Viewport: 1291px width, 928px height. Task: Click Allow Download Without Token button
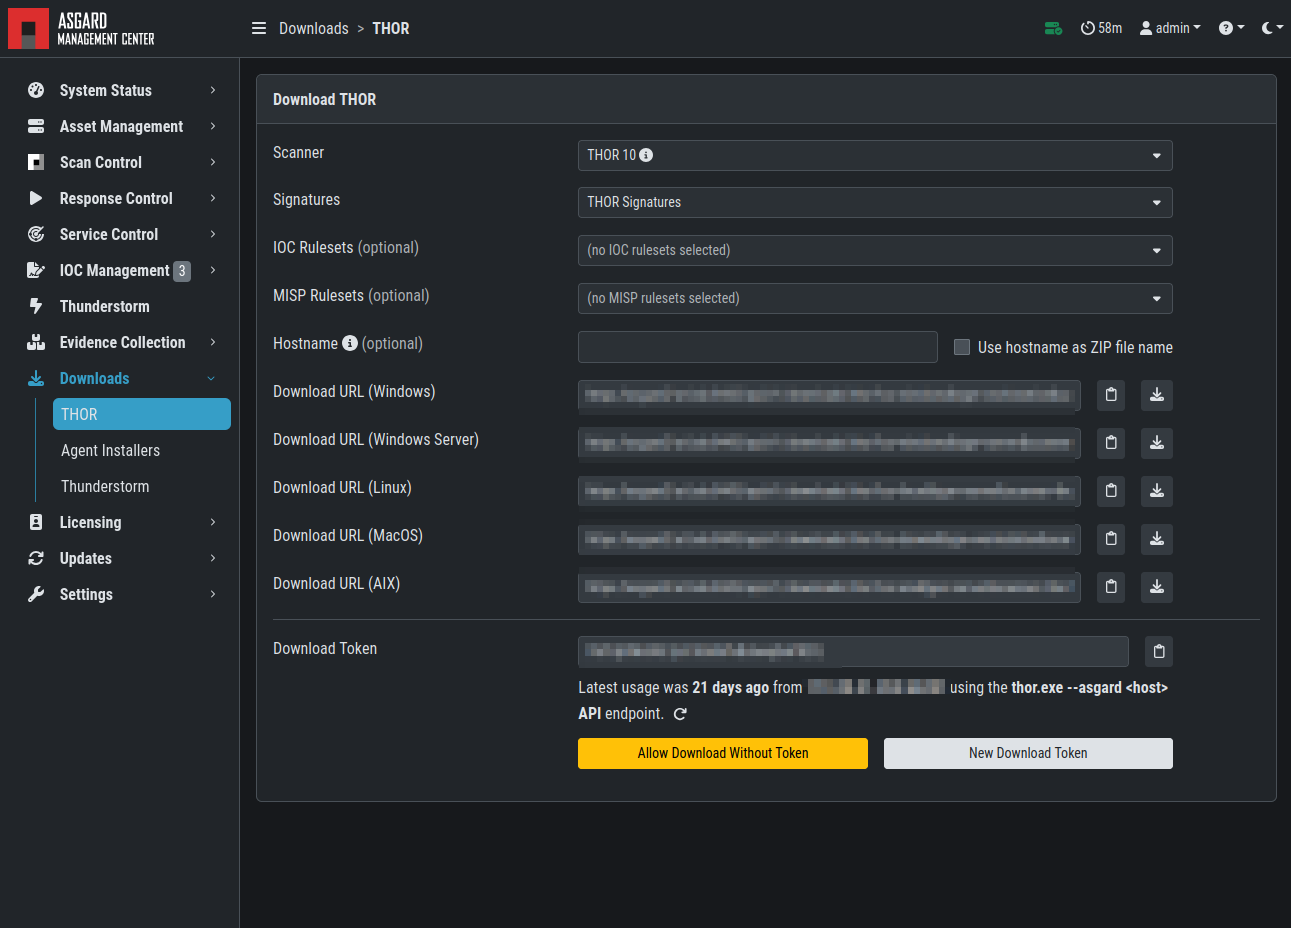click(723, 753)
